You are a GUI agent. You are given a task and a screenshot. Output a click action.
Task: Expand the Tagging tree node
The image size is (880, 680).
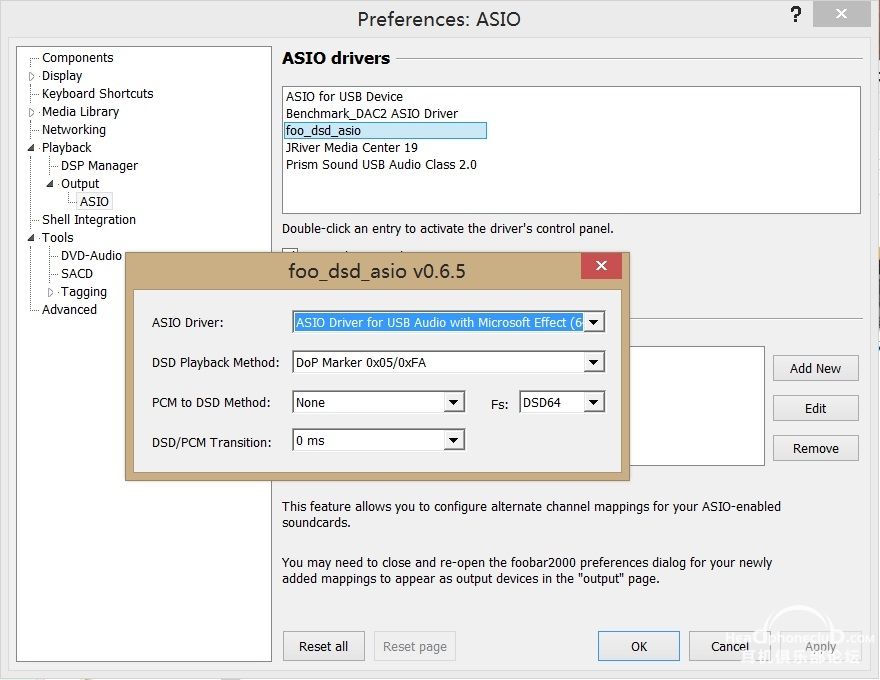tap(51, 292)
